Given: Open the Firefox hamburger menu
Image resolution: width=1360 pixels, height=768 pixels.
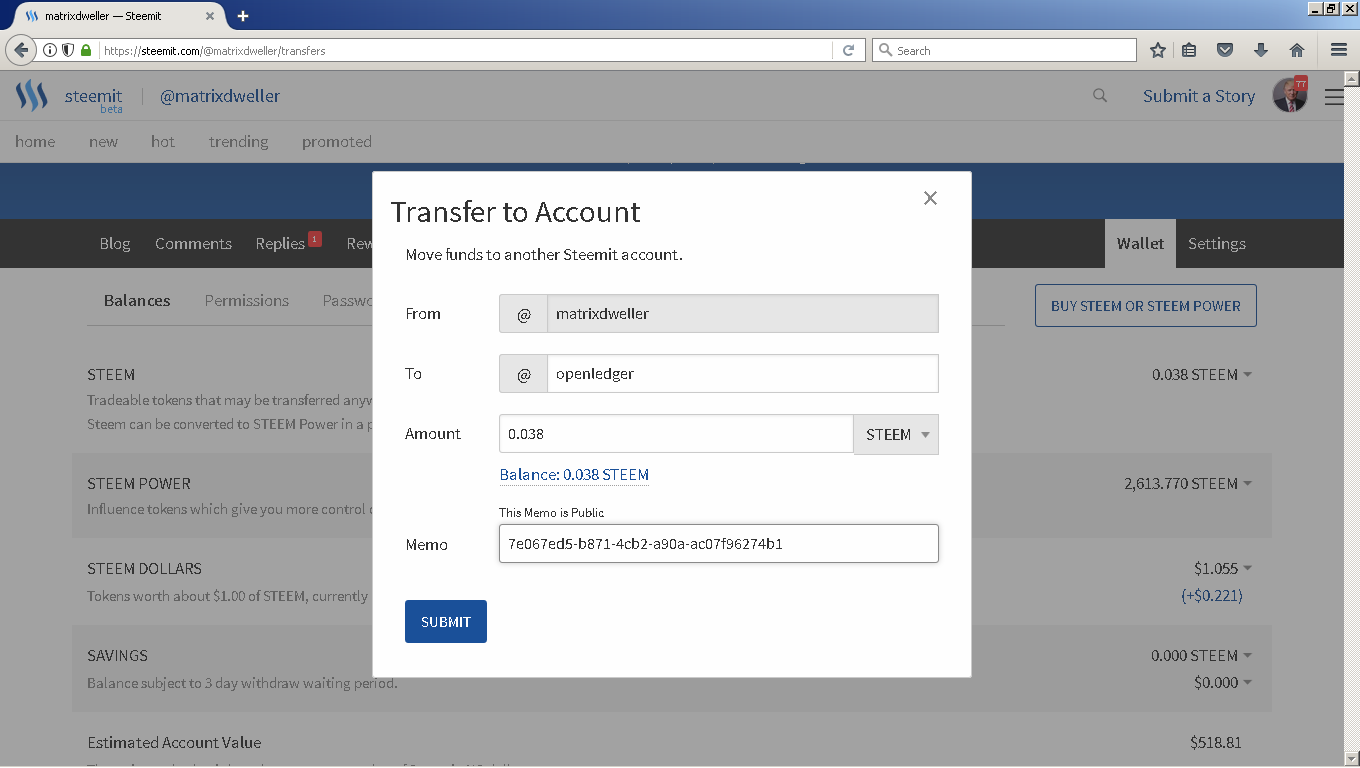Looking at the screenshot, I should tap(1339, 50).
